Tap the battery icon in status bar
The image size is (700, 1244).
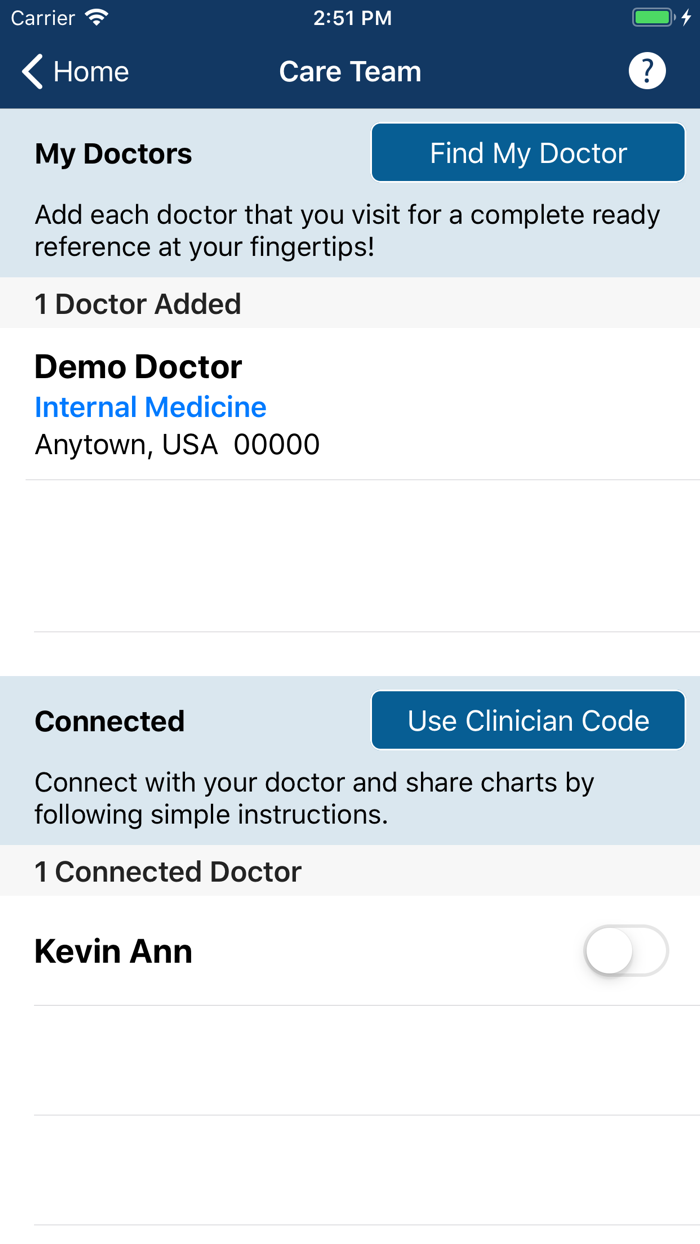click(653, 18)
